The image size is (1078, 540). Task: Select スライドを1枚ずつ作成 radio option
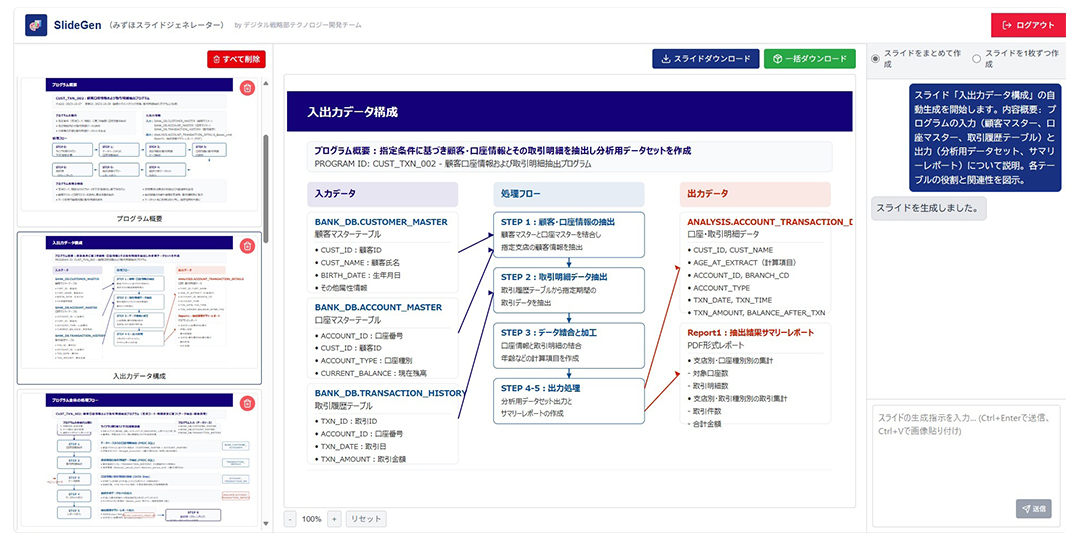coord(976,59)
